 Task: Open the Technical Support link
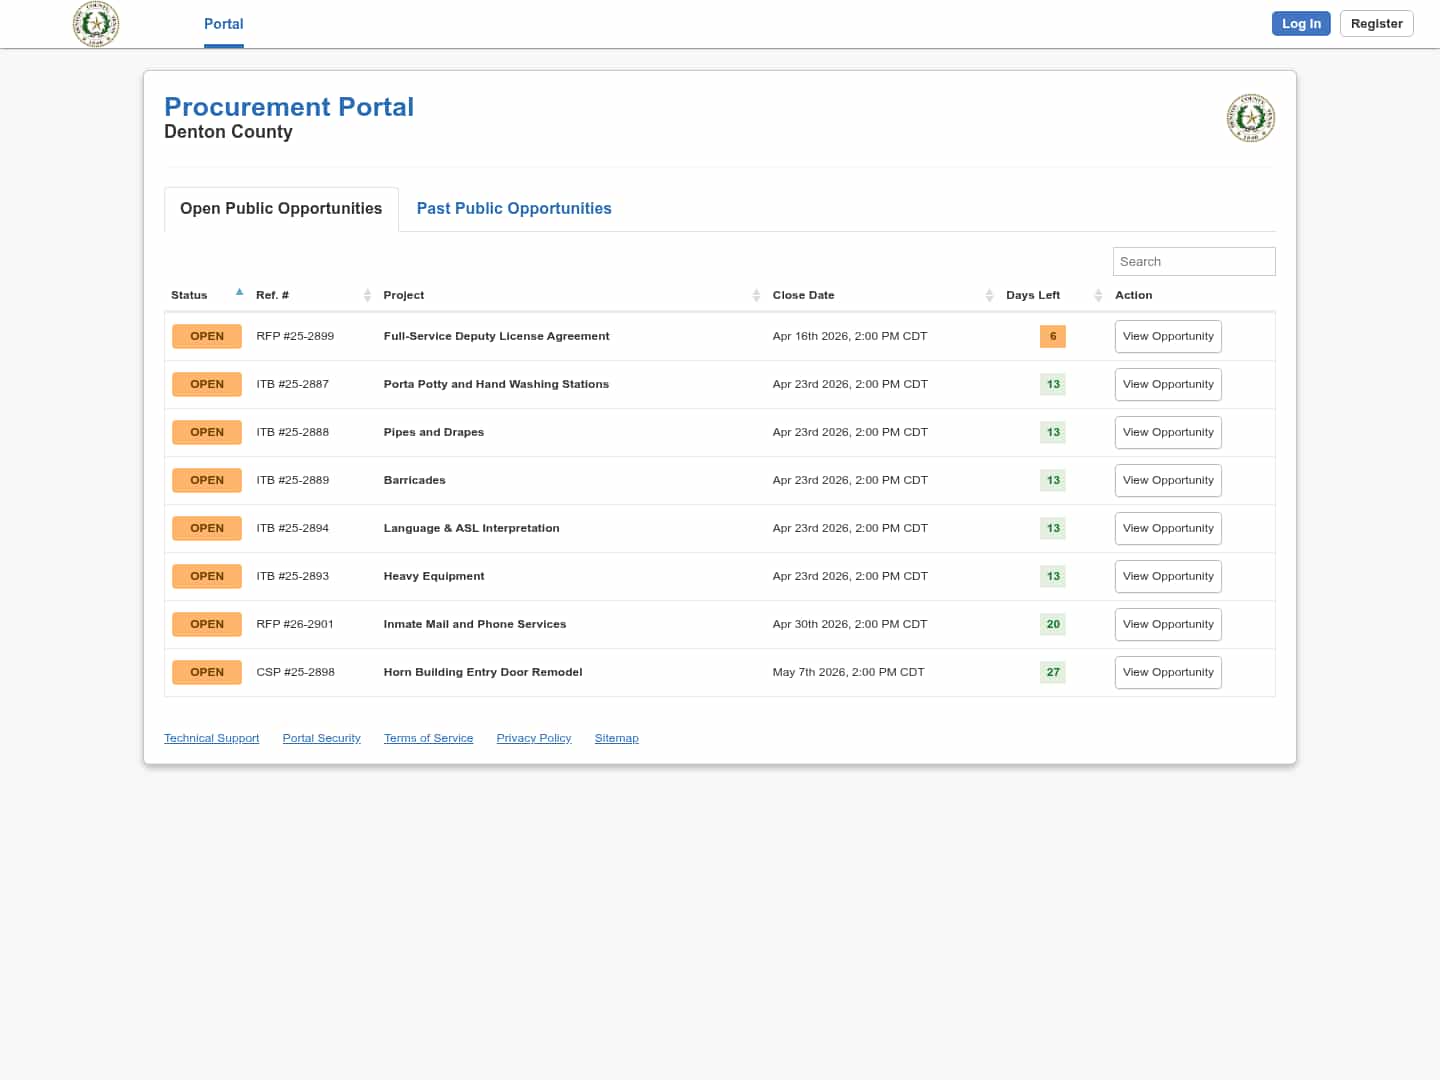point(211,739)
